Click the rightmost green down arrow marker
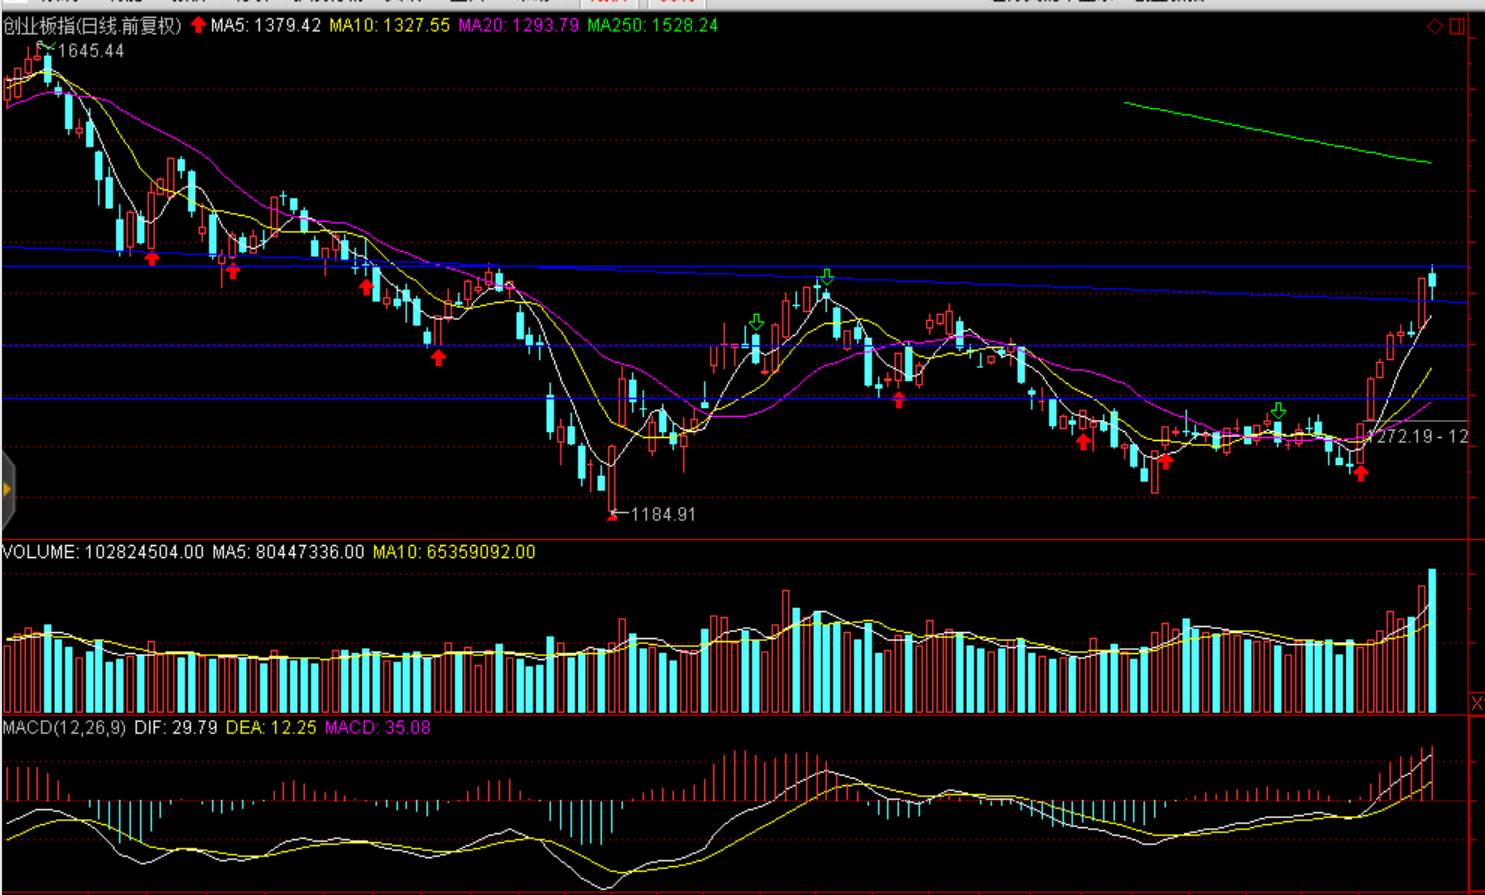Screen dimensions: 1485x895 pos(1278,410)
